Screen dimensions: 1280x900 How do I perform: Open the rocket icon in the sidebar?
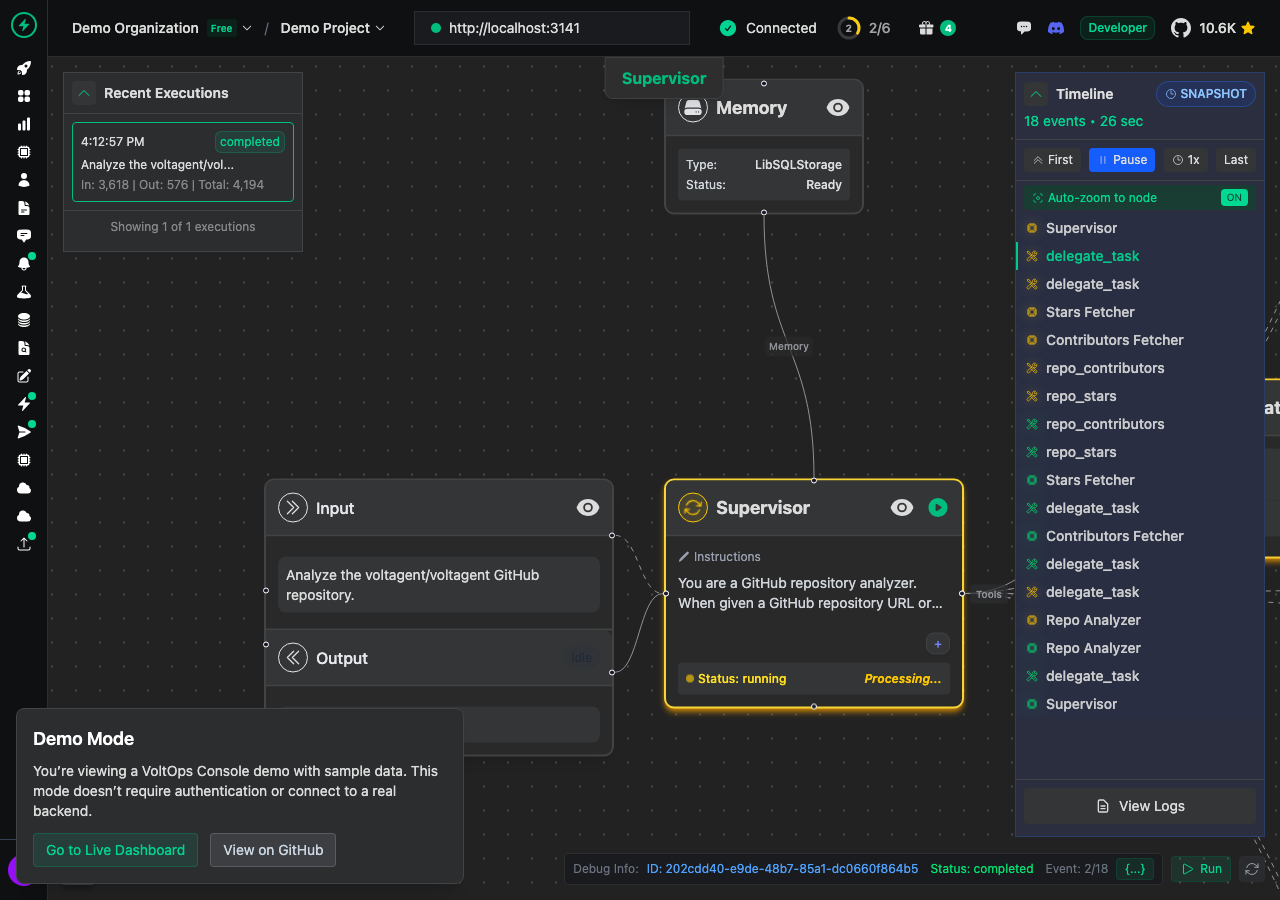click(24, 68)
